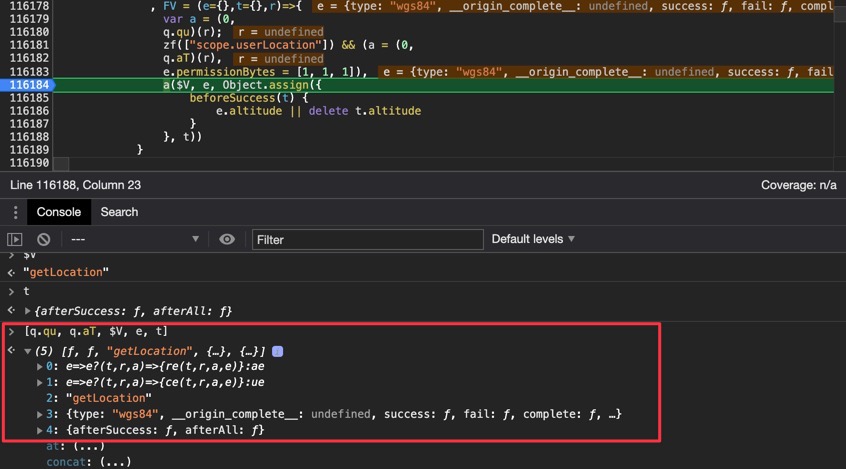This screenshot has width=846, height=469.
Task: Expand array index 4 afterSuccess object
Action: pos(40,430)
